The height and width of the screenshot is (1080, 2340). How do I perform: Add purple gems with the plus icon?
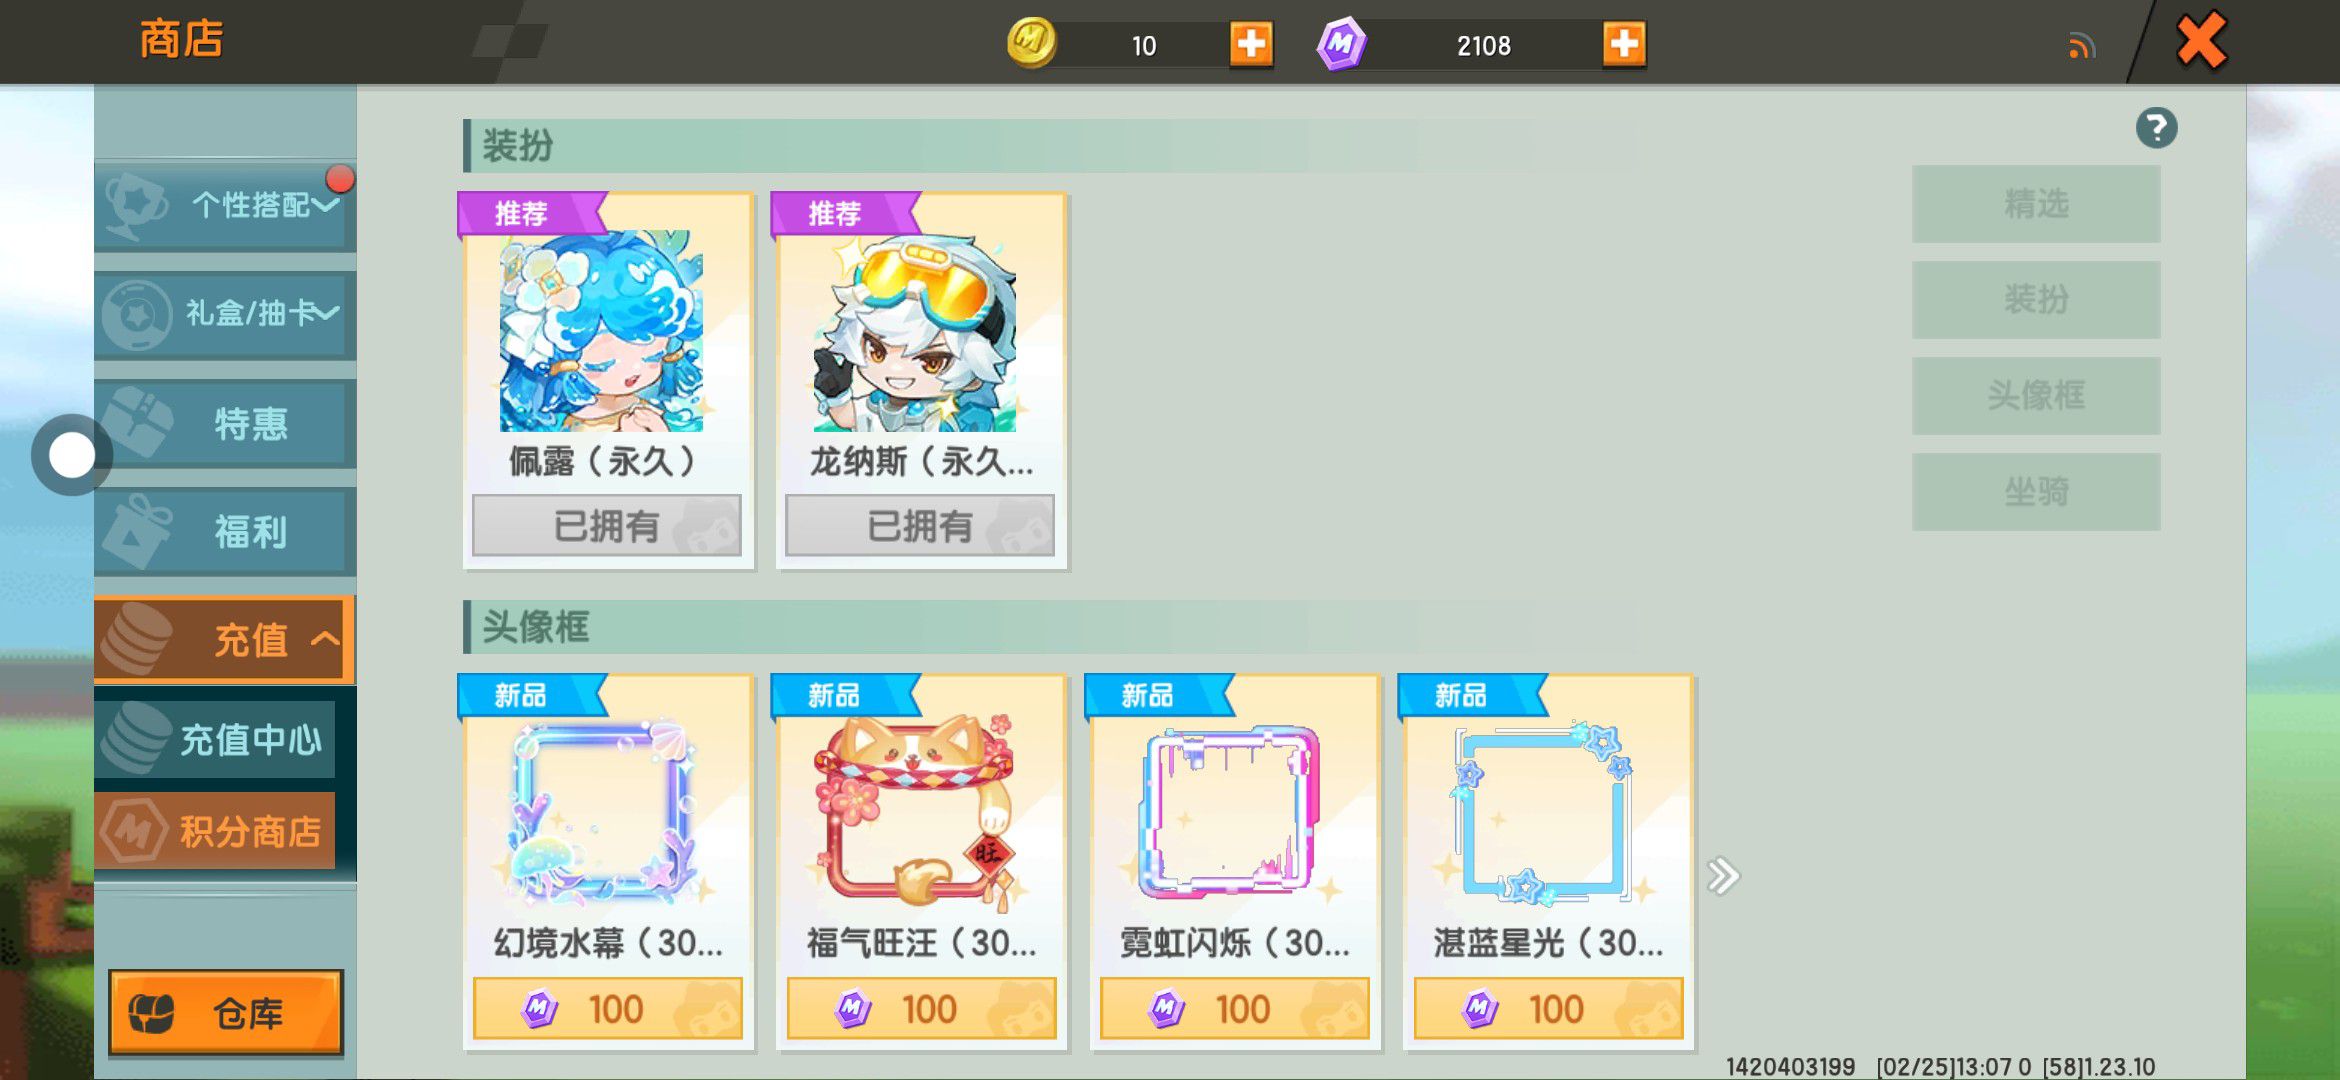coord(1624,44)
